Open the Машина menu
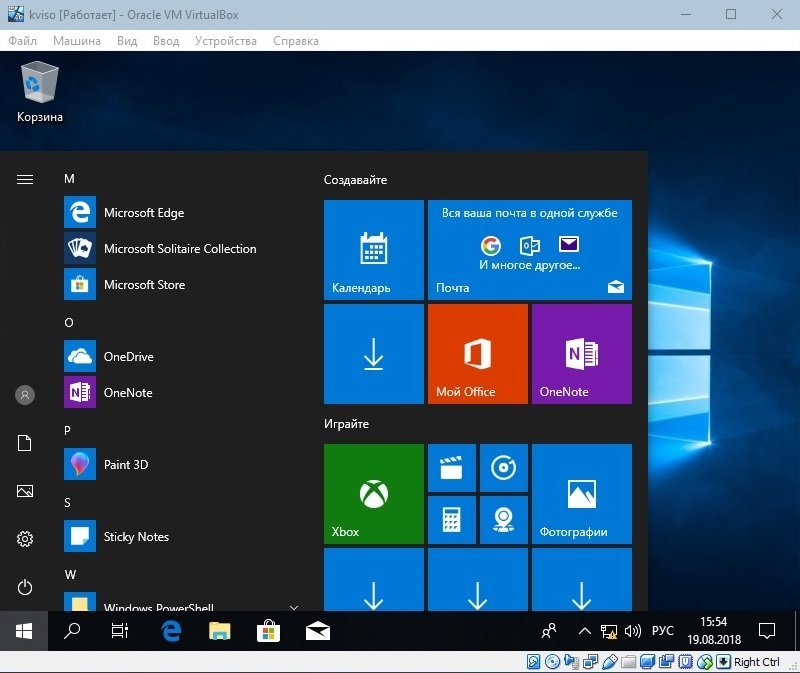 click(77, 41)
